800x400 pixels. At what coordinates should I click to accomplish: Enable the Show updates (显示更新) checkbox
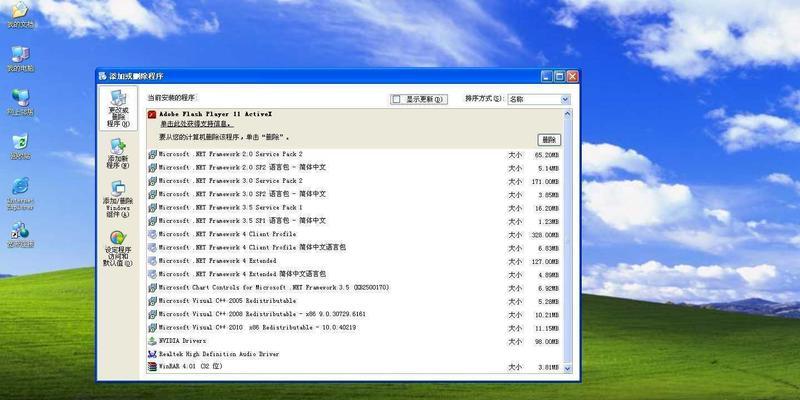tap(396, 99)
